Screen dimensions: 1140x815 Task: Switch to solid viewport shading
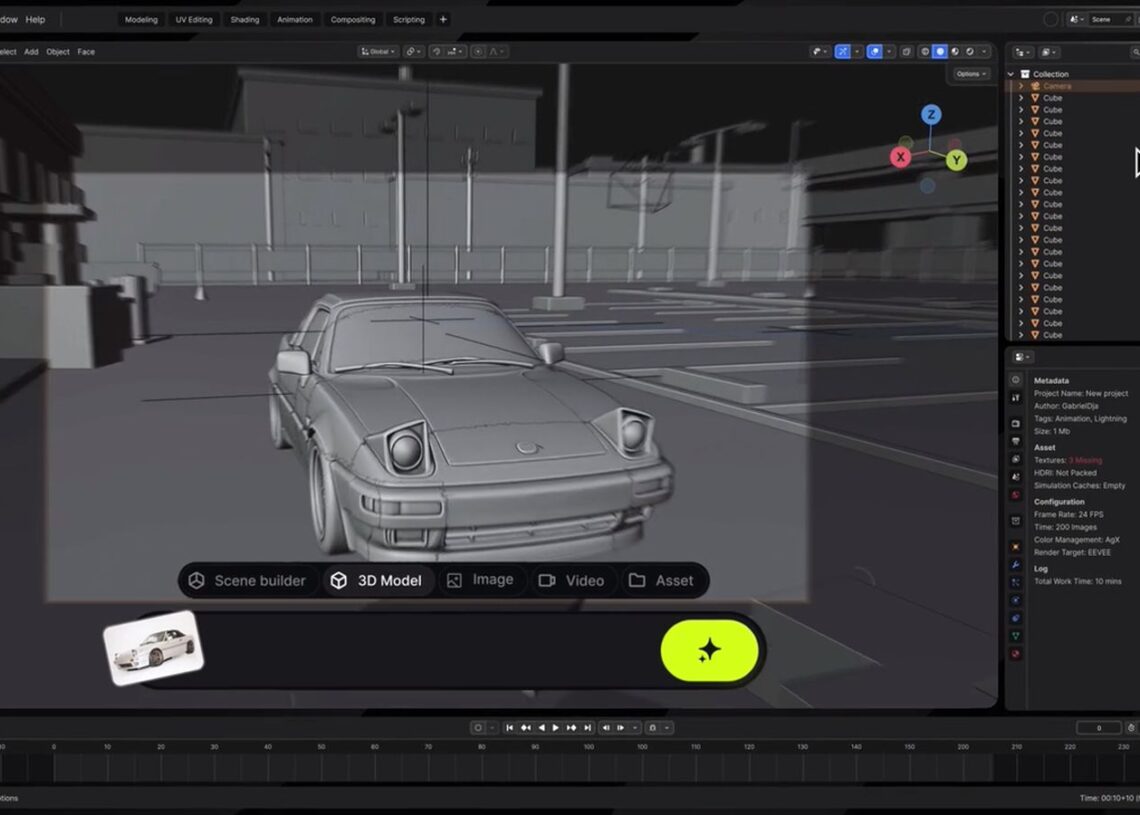coord(940,52)
